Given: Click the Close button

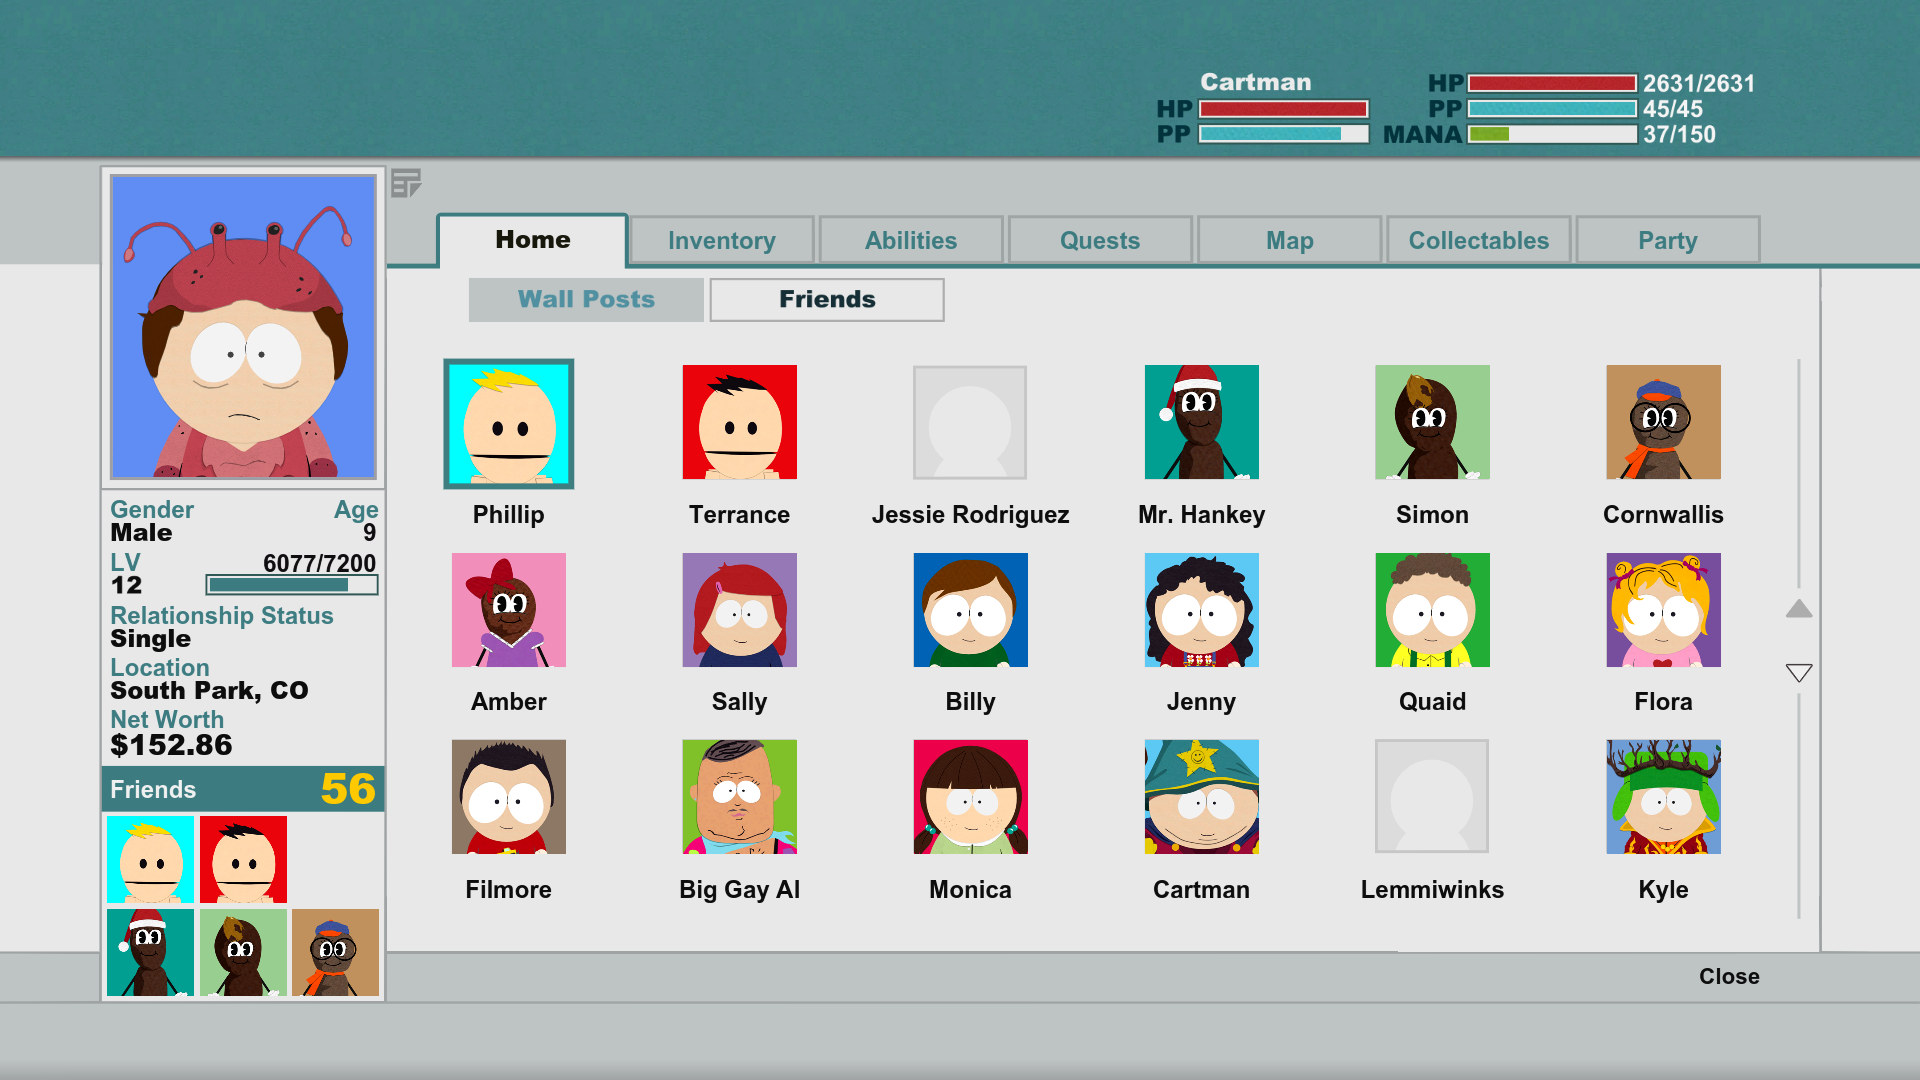Looking at the screenshot, I should [1729, 976].
